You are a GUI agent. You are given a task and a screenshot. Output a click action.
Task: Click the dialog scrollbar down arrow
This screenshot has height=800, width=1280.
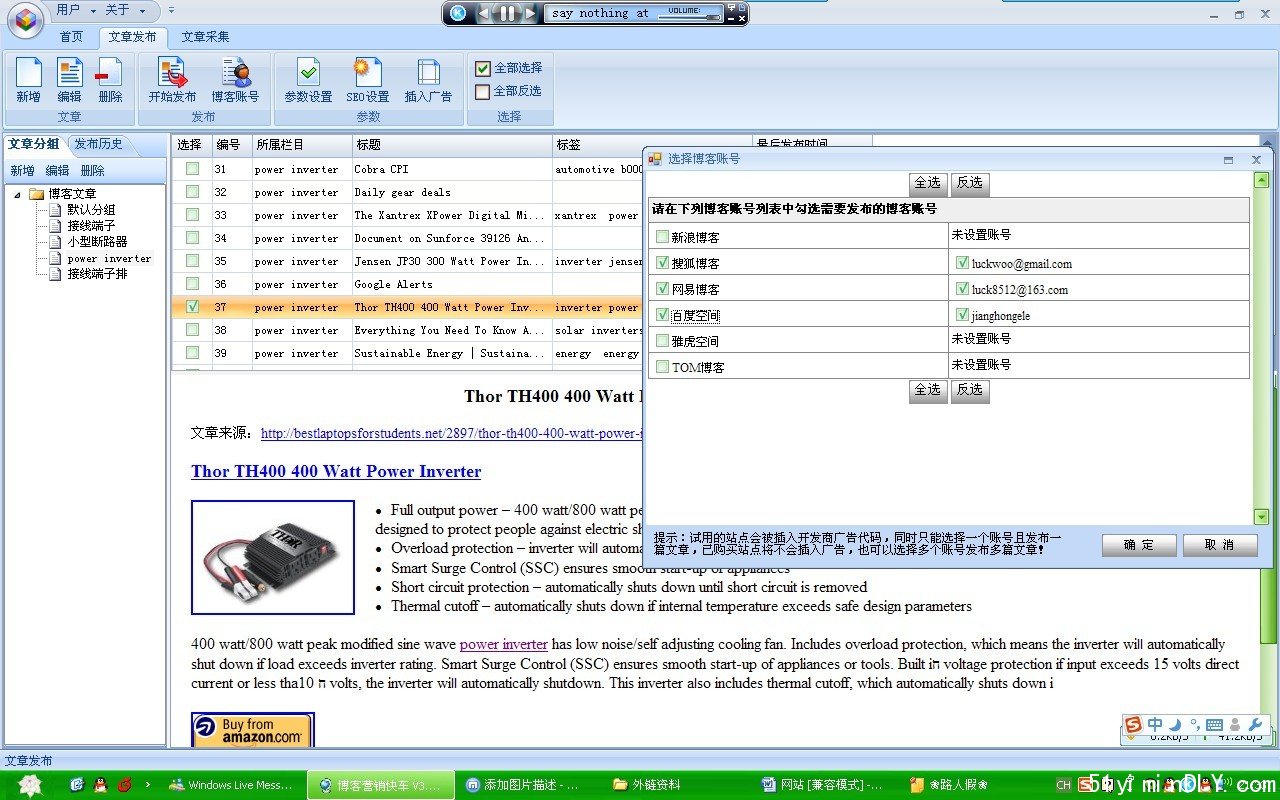[x=1261, y=517]
